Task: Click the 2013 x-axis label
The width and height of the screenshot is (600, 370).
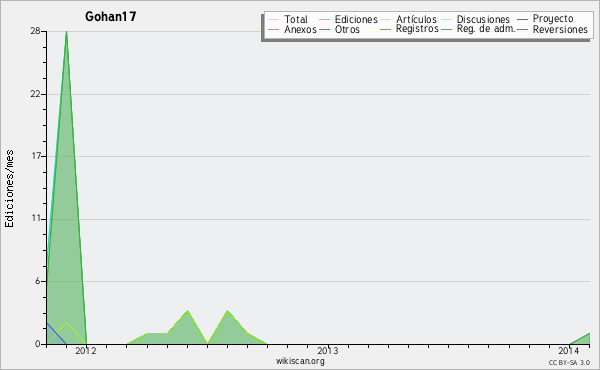Action: [328, 351]
